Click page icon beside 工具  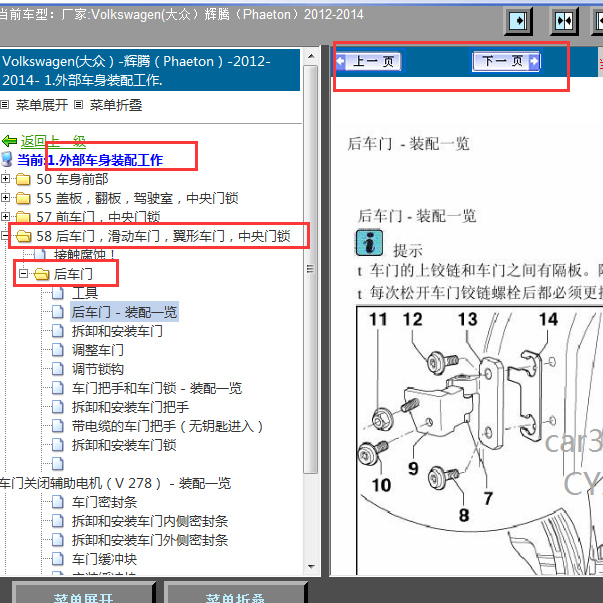coord(58,293)
